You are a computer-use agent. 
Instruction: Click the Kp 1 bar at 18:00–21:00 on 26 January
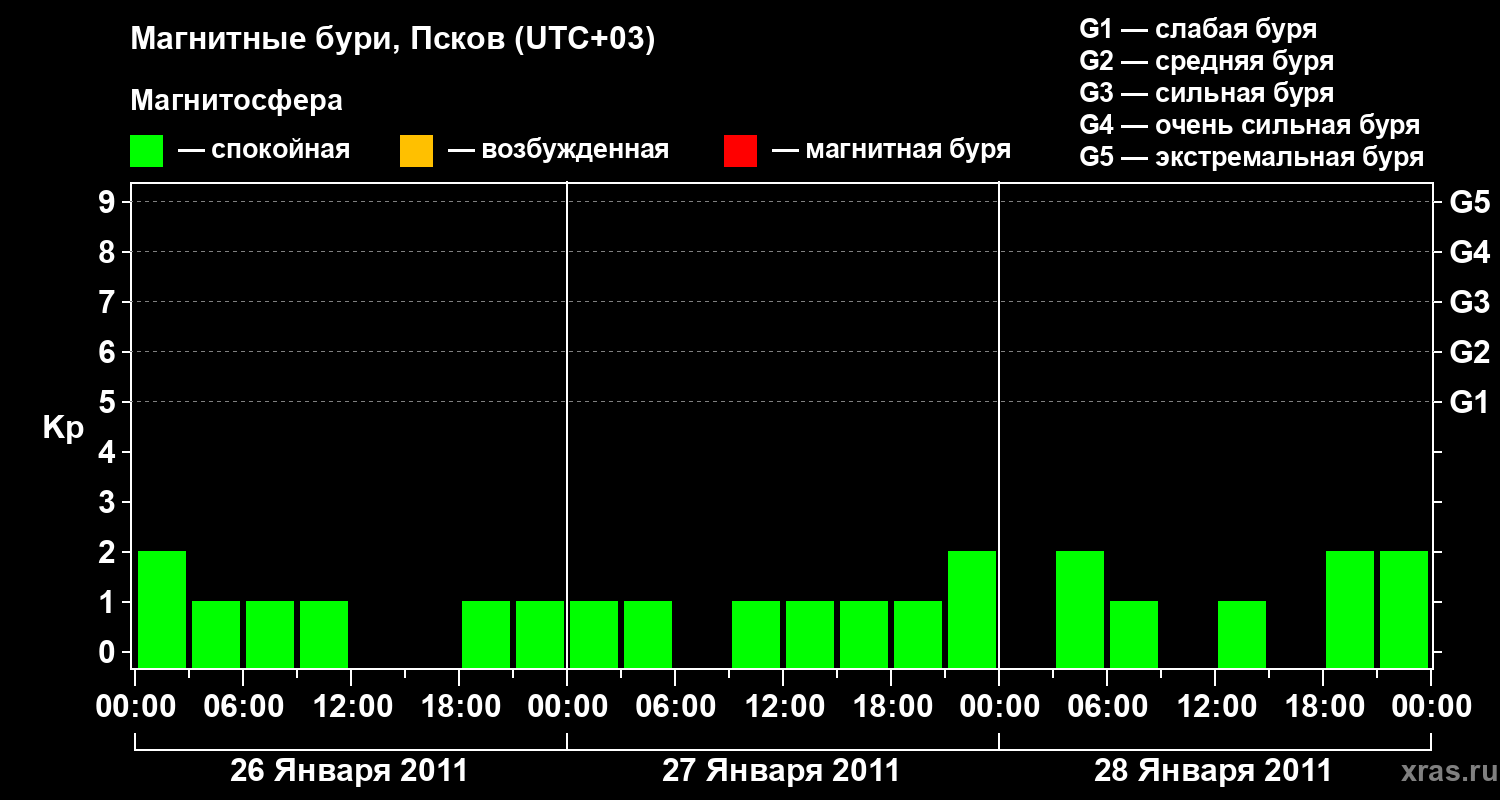[x=486, y=634]
